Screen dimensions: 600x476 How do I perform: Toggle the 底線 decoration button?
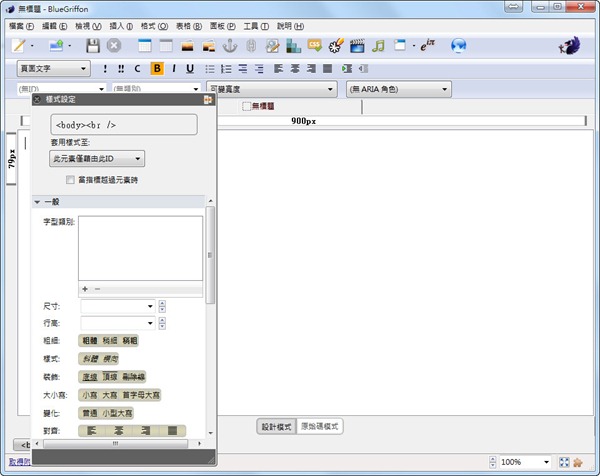click(x=90, y=377)
